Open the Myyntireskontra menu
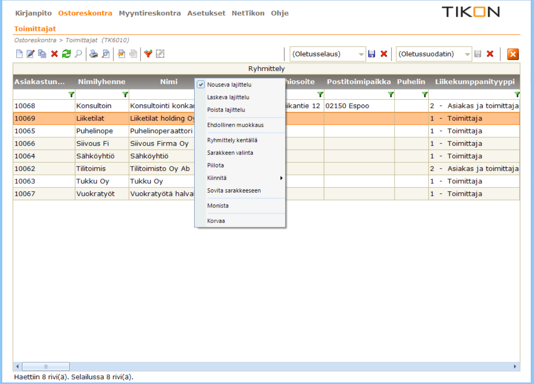 [x=150, y=13]
